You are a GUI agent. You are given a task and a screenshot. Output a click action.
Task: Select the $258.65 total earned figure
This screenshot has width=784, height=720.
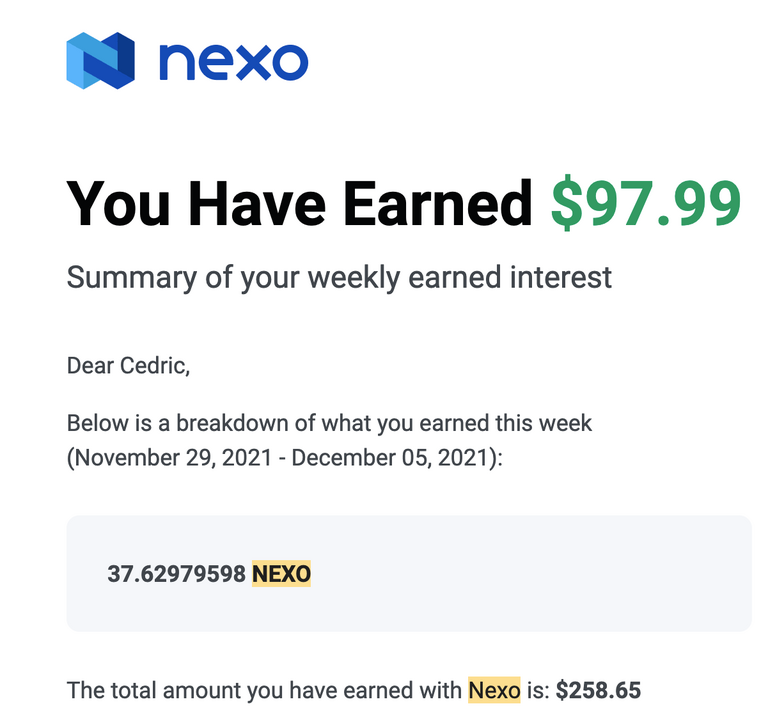pos(598,690)
